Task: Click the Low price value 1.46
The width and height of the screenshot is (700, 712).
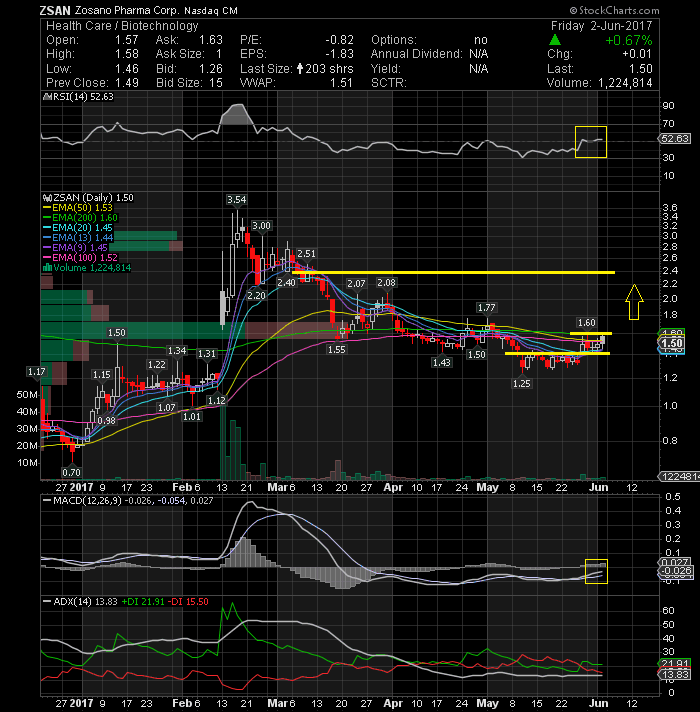Action: click(x=127, y=69)
